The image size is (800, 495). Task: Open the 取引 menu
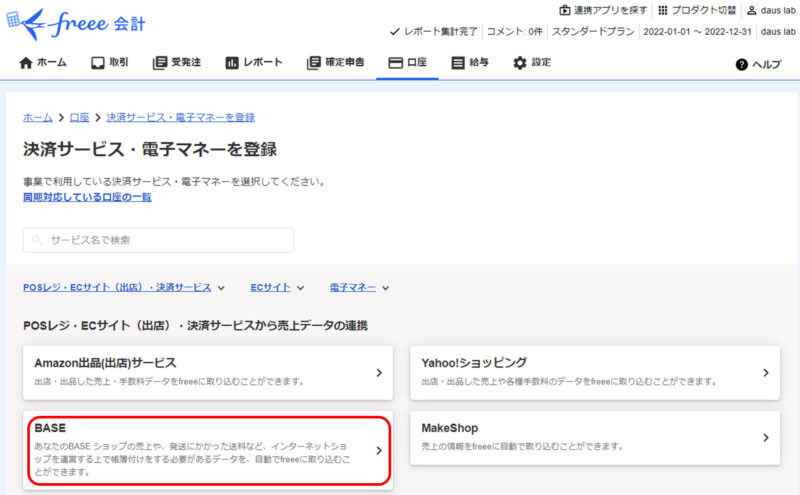pos(118,62)
